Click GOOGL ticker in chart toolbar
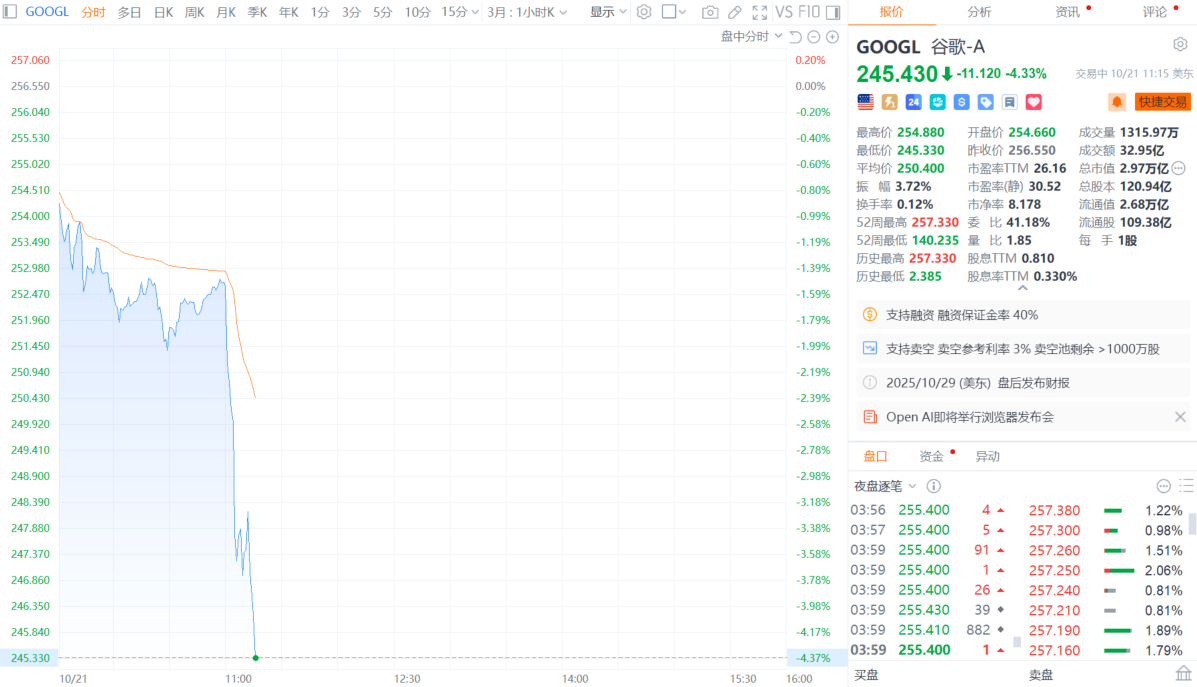 (x=47, y=12)
